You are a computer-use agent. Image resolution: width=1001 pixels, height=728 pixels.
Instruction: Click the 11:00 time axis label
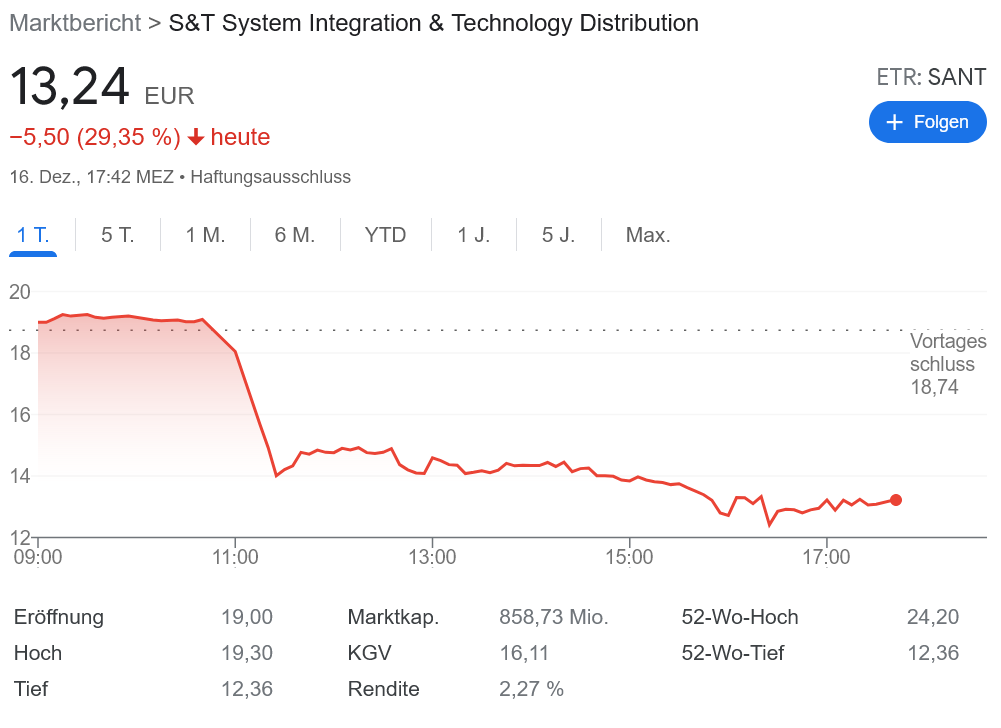234,556
